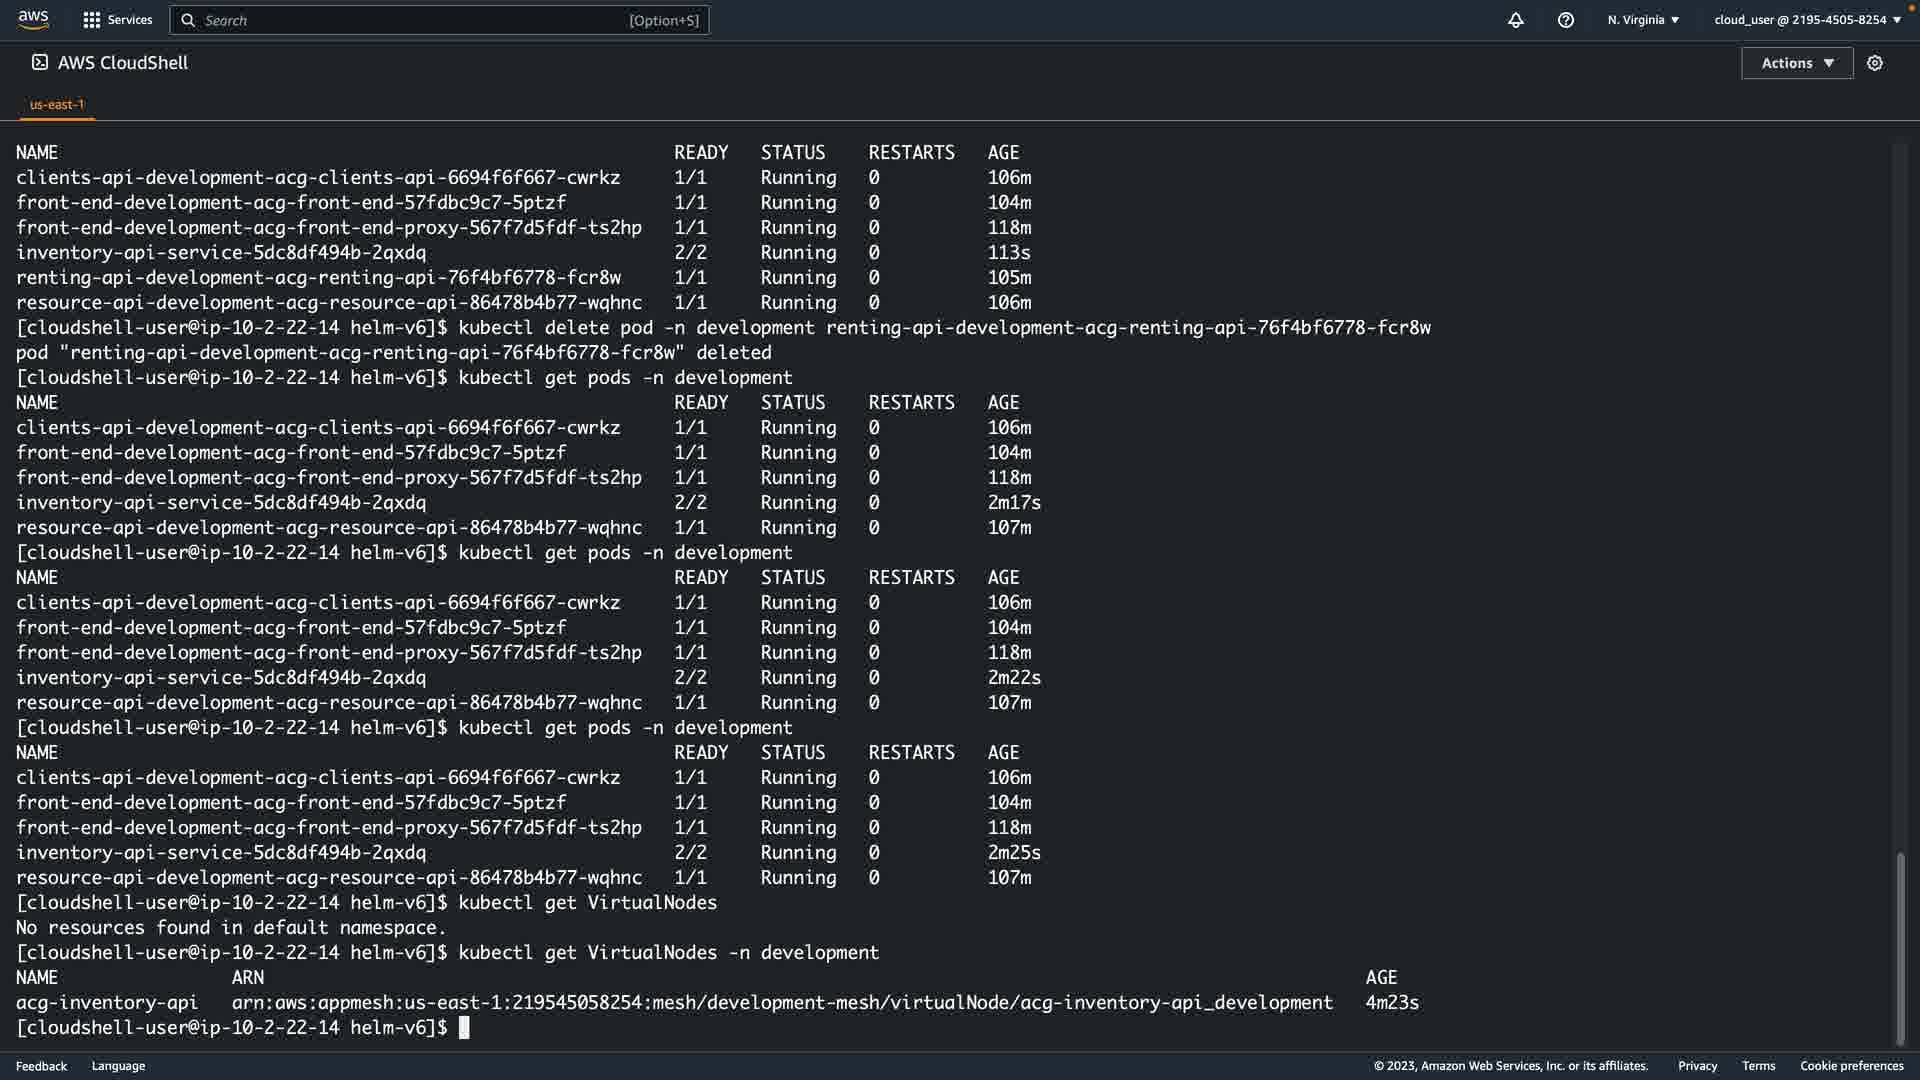
Task: Open the Terms link
Action: pyautogui.click(x=1758, y=1066)
